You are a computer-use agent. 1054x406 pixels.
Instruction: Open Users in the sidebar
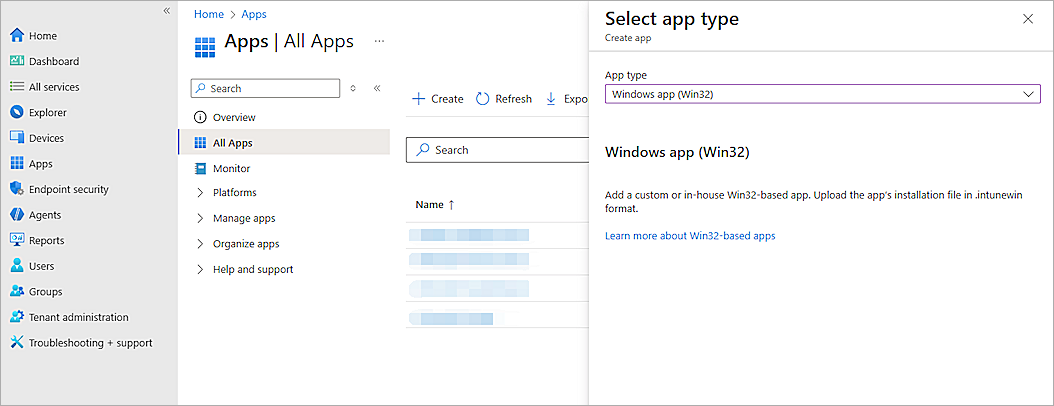pyautogui.click(x=32, y=266)
